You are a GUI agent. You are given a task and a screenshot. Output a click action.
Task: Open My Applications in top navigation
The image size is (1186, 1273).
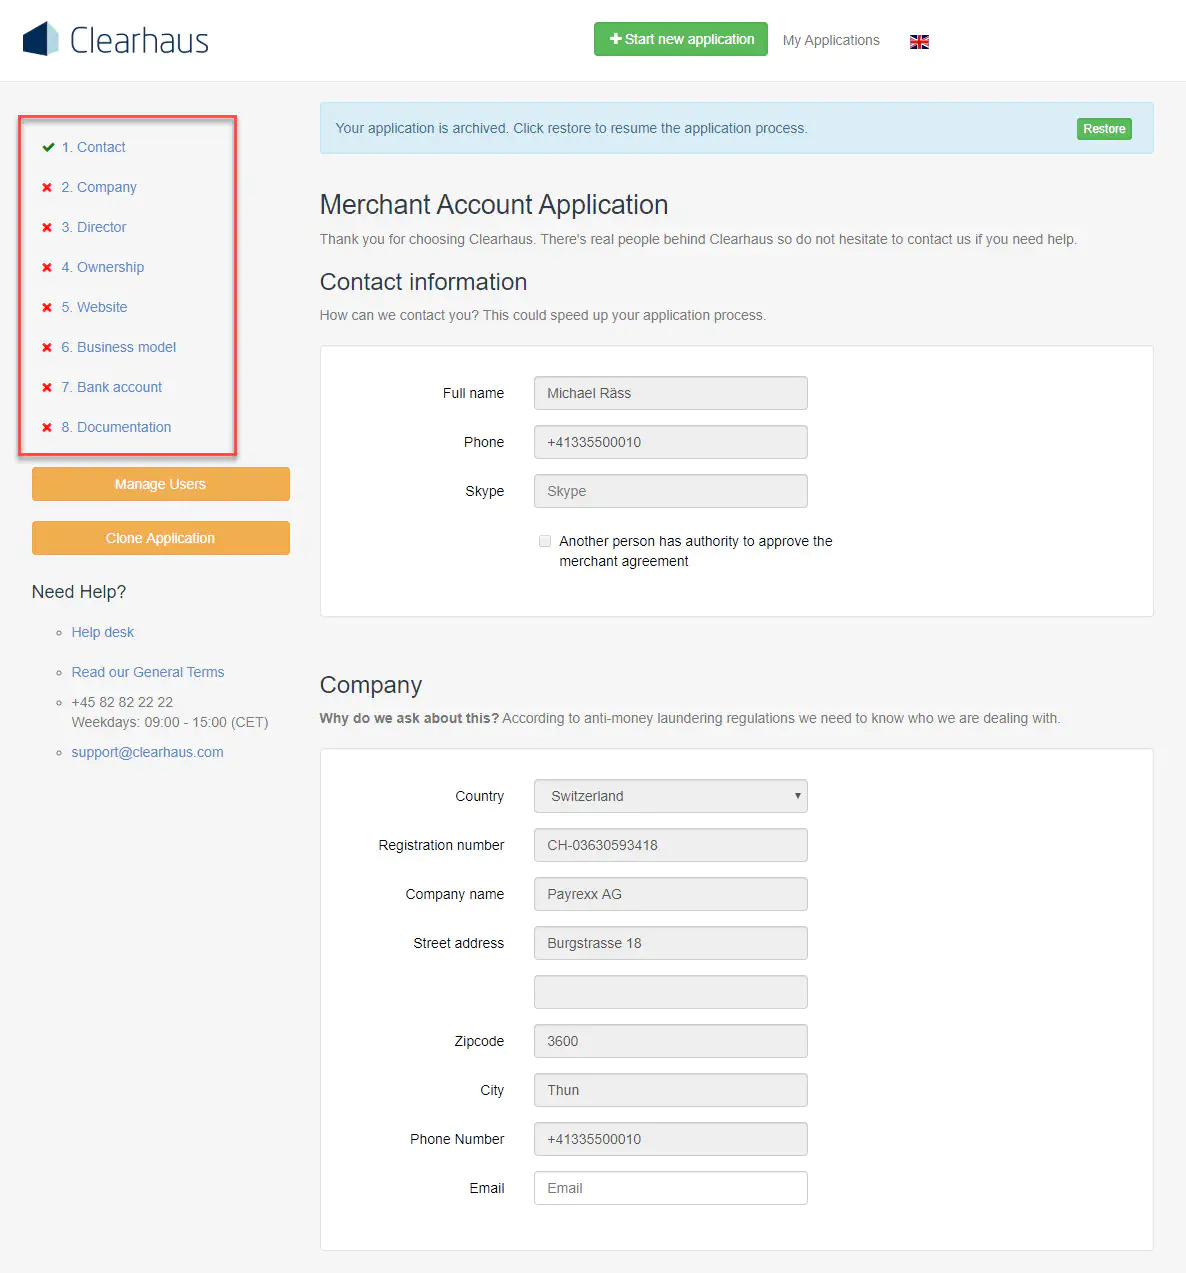click(x=831, y=40)
